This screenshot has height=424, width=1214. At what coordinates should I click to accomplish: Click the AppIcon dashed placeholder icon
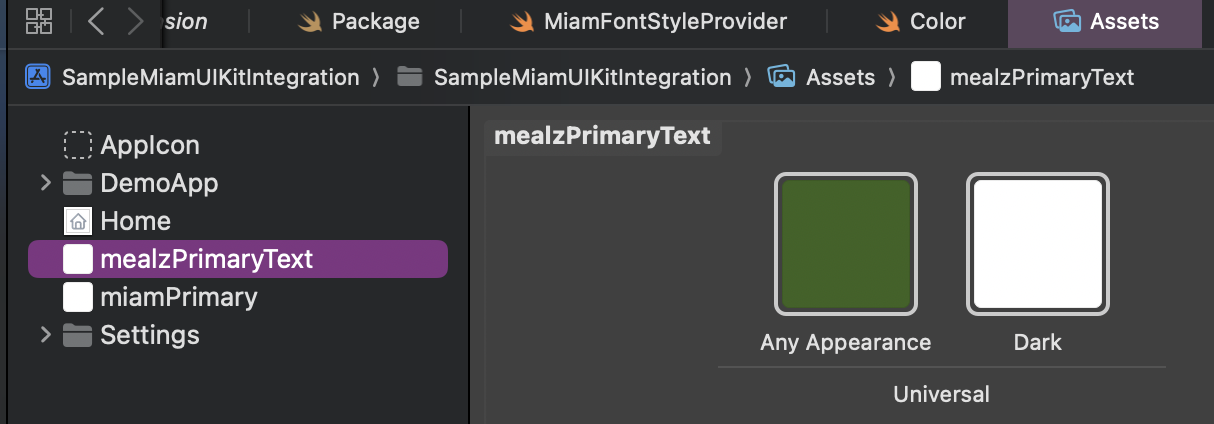tap(78, 145)
